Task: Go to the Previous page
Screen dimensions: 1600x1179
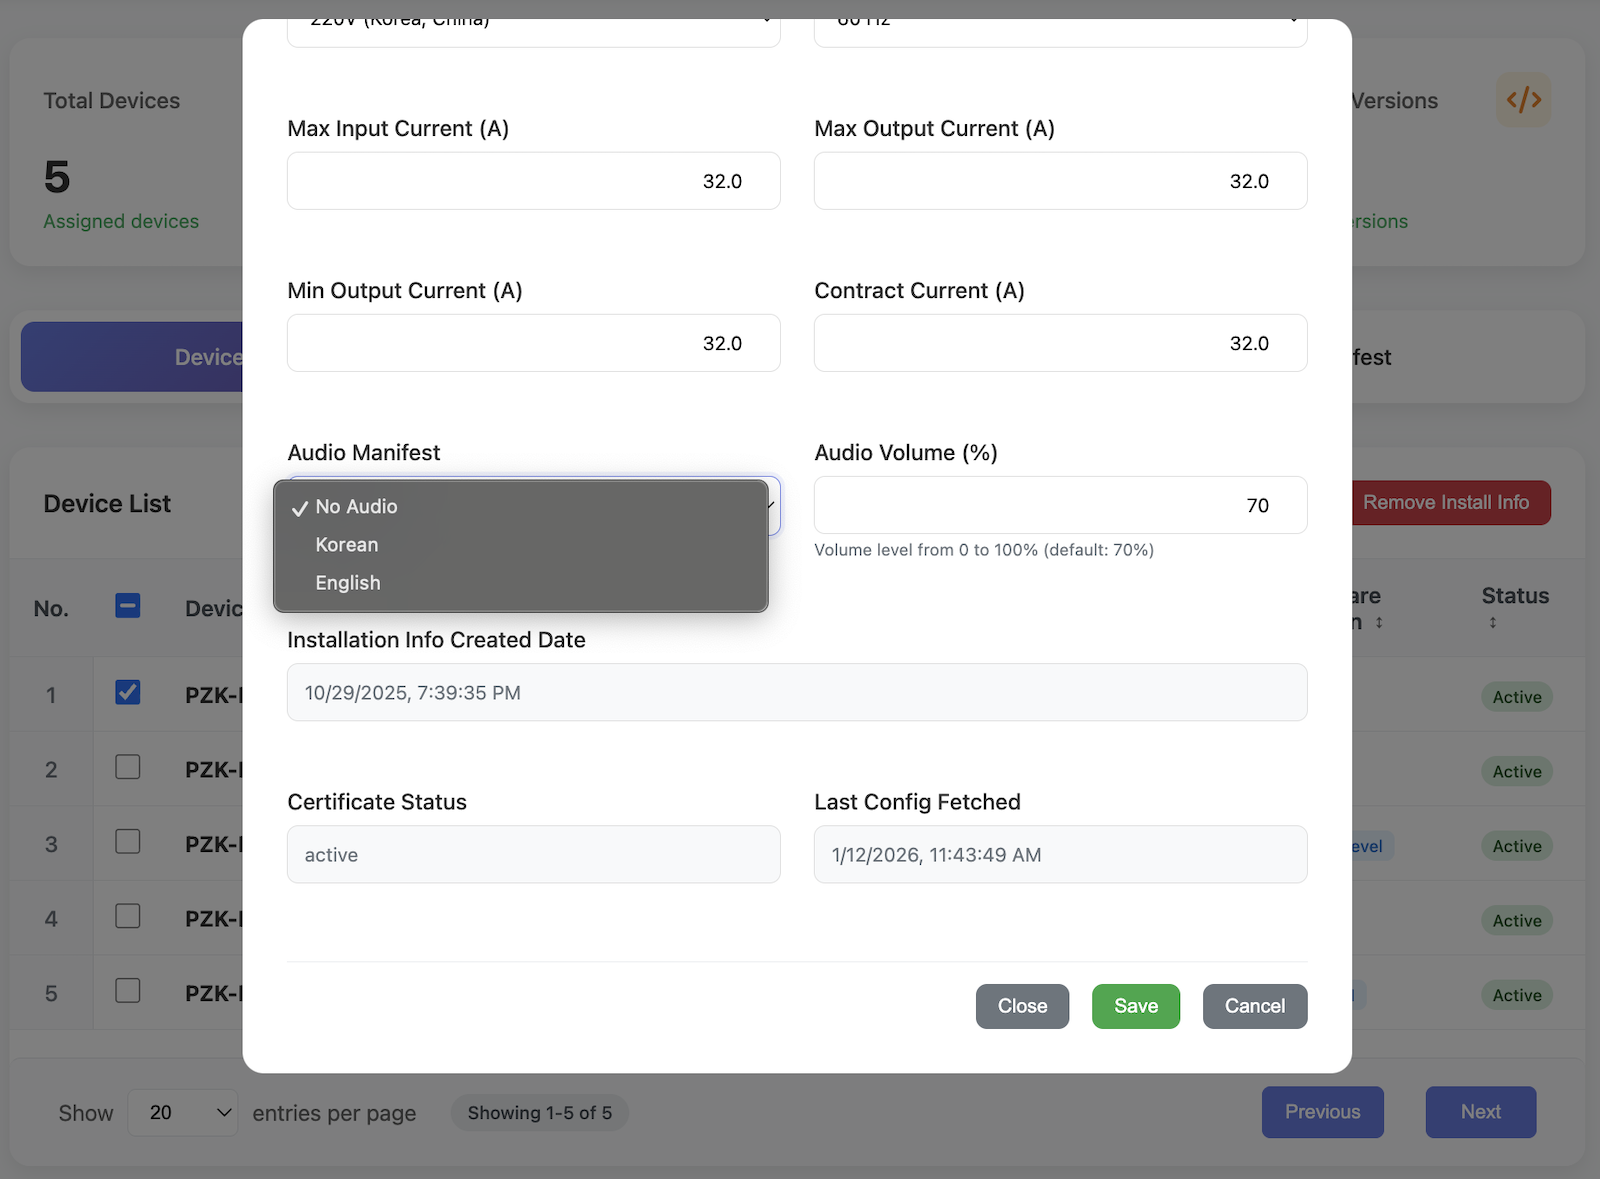Action: 1322,1112
